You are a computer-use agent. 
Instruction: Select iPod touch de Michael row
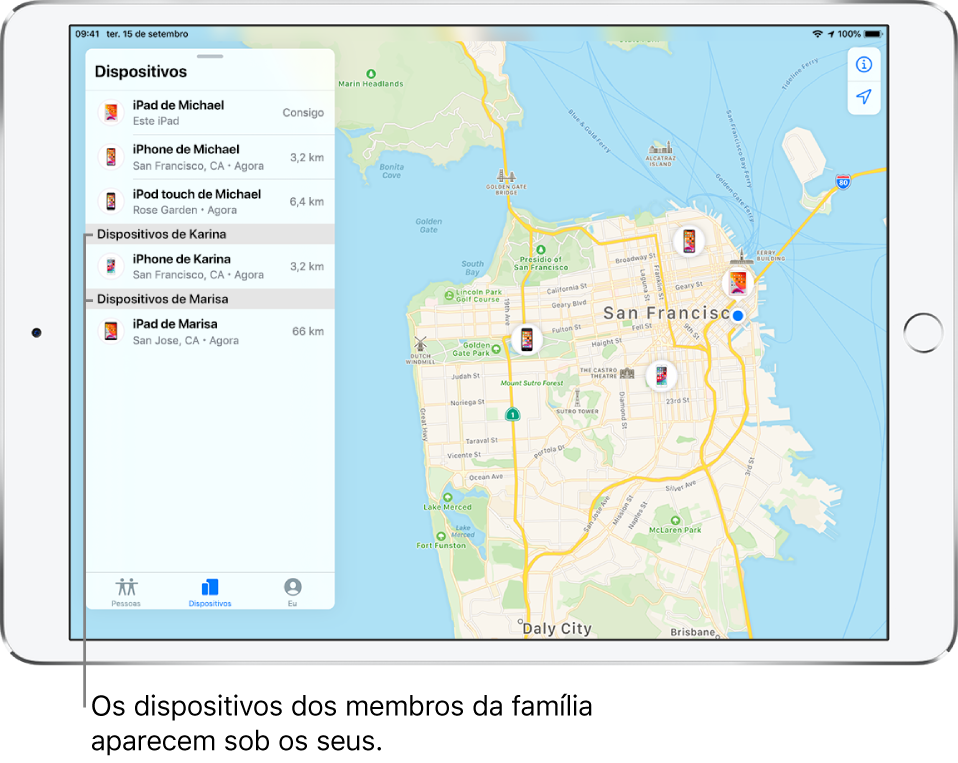pyautogui.click(x=210, y=202)
